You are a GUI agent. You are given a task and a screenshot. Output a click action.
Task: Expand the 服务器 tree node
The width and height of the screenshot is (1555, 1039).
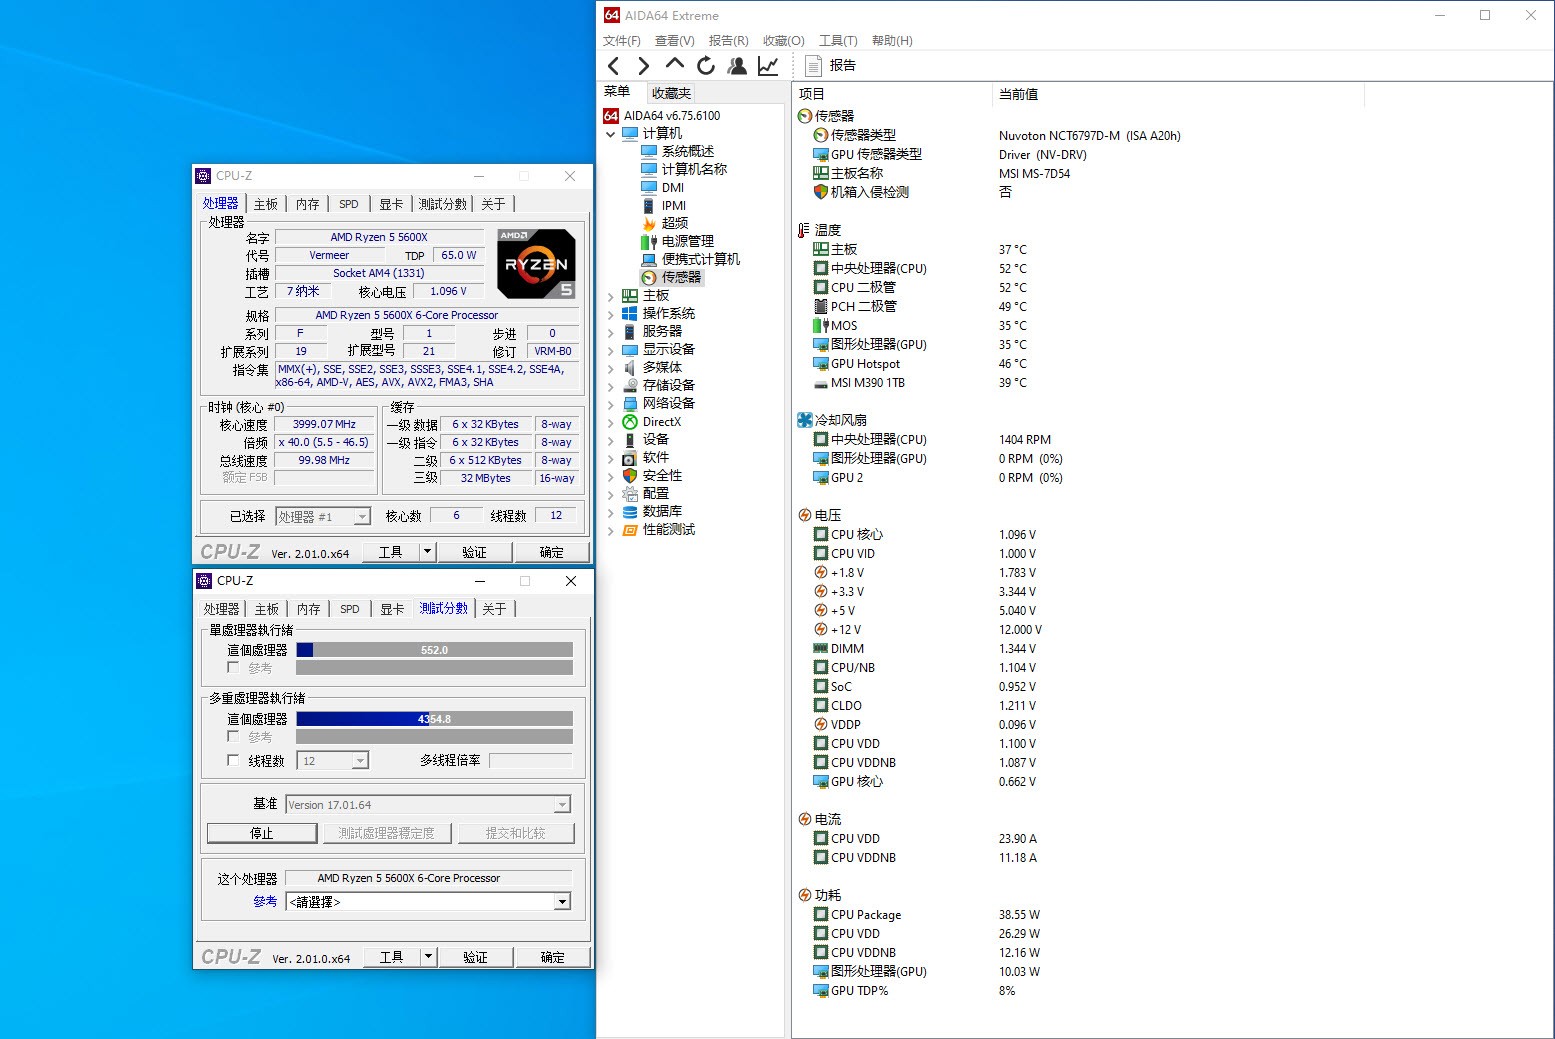point(611,331)
